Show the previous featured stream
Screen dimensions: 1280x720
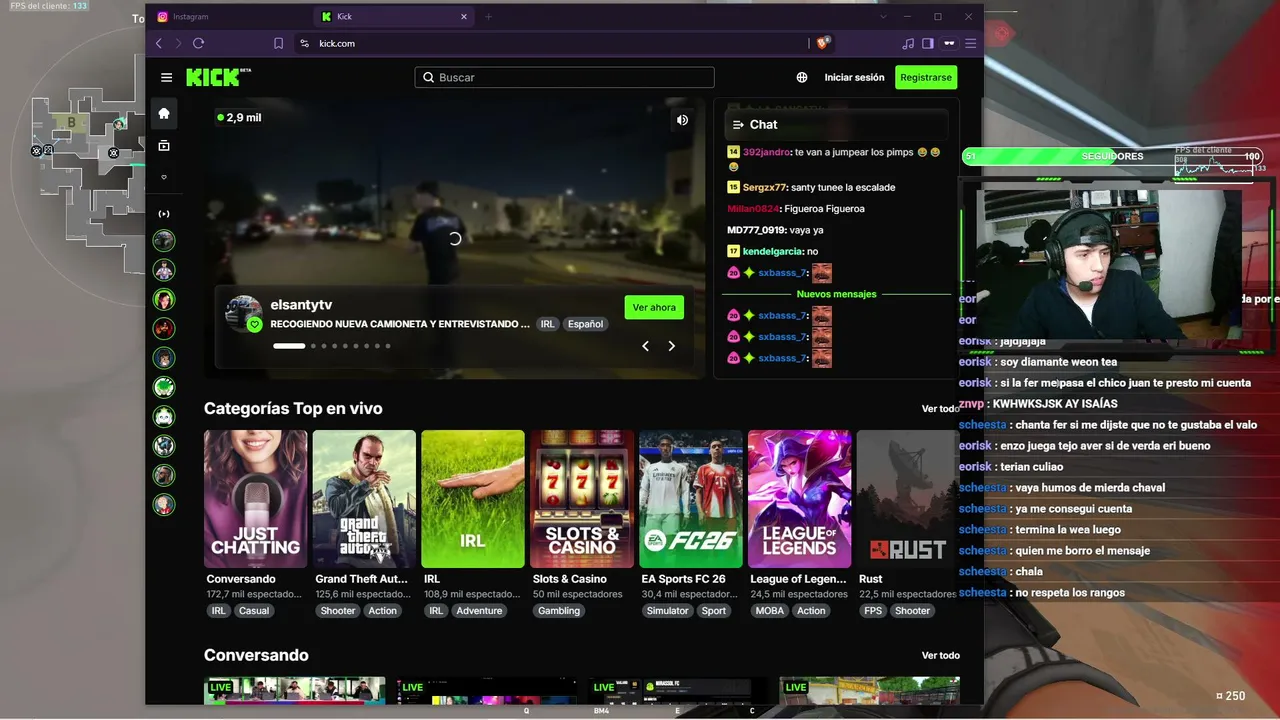pyautogui.click(x=645, y=346)
